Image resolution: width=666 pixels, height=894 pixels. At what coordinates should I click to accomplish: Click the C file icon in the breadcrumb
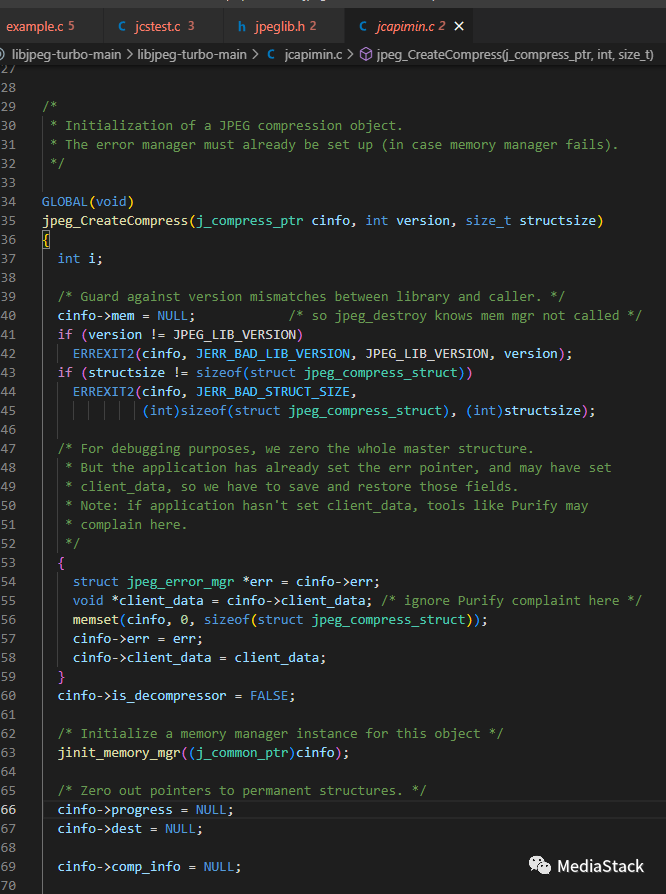[x=273, y=53]
